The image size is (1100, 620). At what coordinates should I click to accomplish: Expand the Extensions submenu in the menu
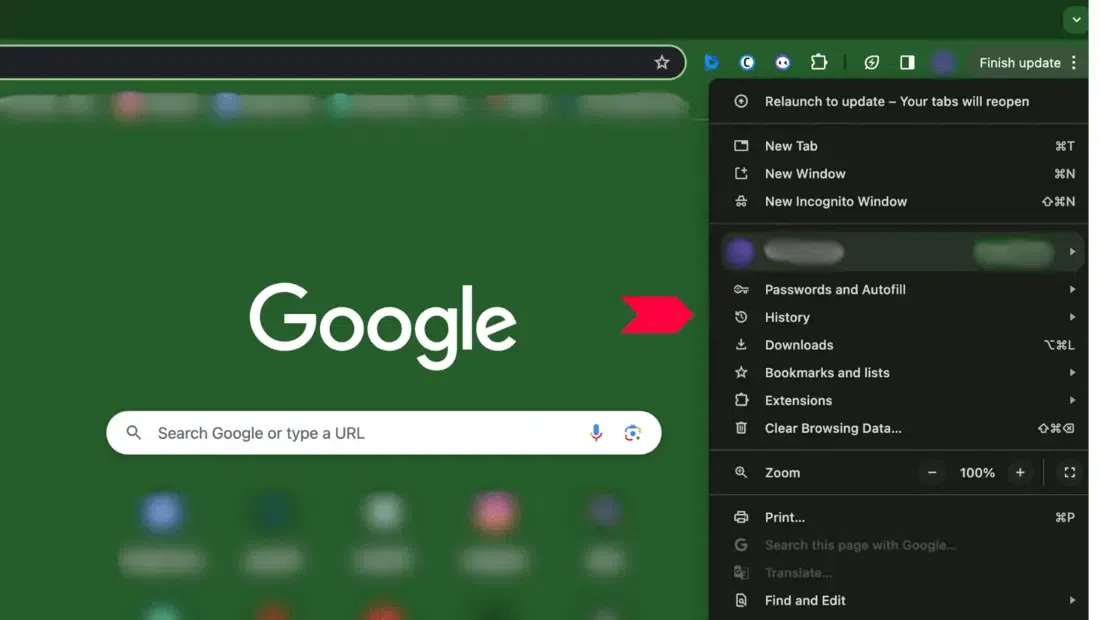(x=899, y=400)
